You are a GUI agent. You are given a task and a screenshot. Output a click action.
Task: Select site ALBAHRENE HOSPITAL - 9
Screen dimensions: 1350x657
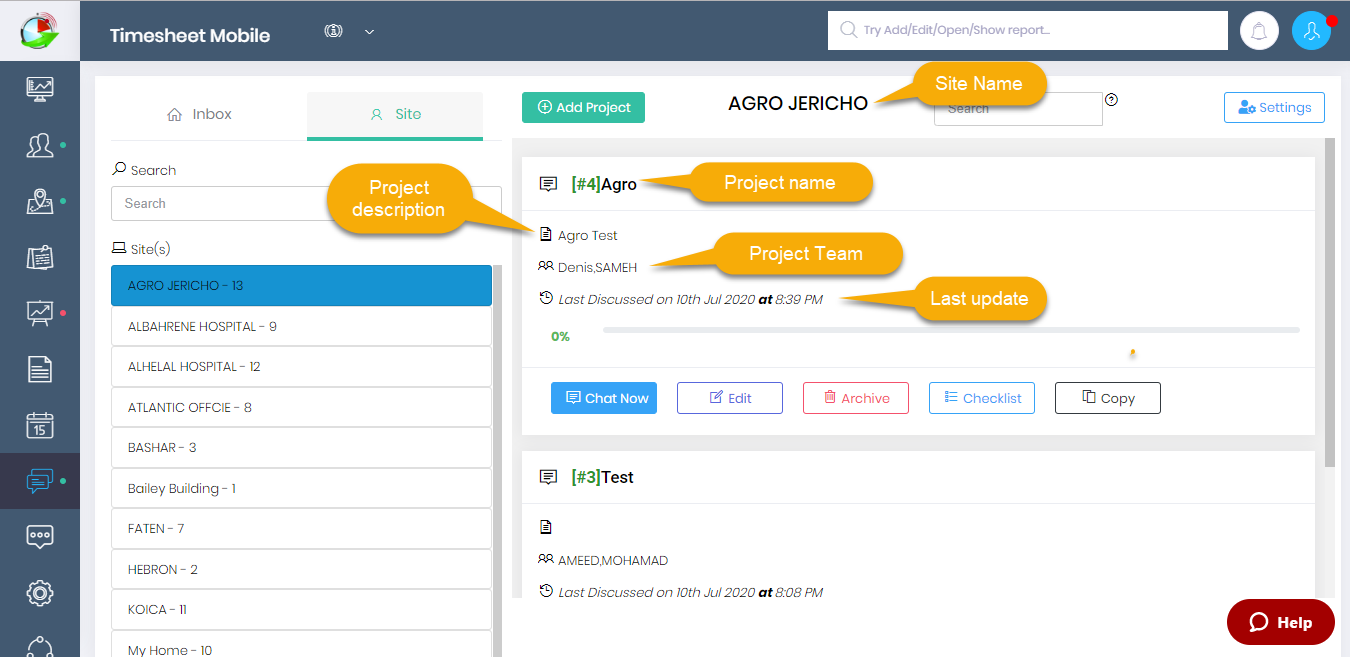(x=301, y=326)
